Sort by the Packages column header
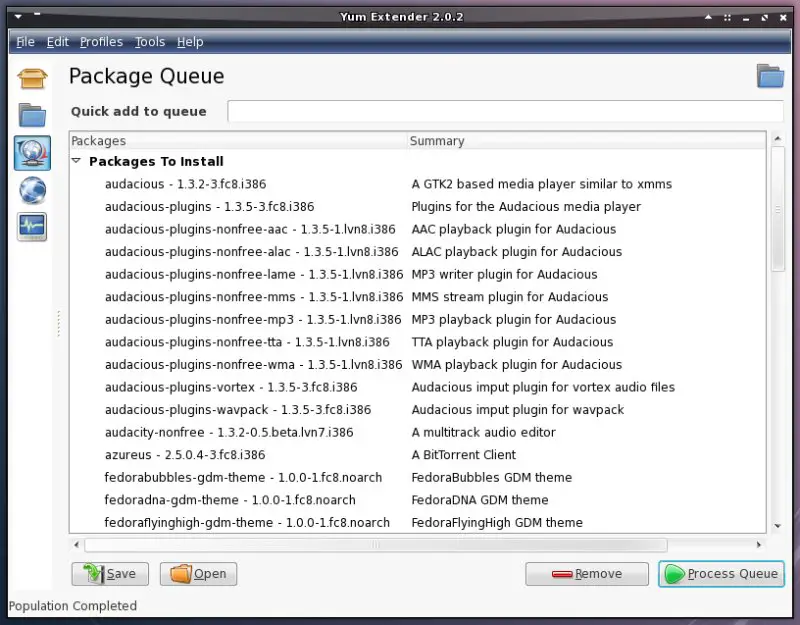800x625 pixels. tap(238, 141)
